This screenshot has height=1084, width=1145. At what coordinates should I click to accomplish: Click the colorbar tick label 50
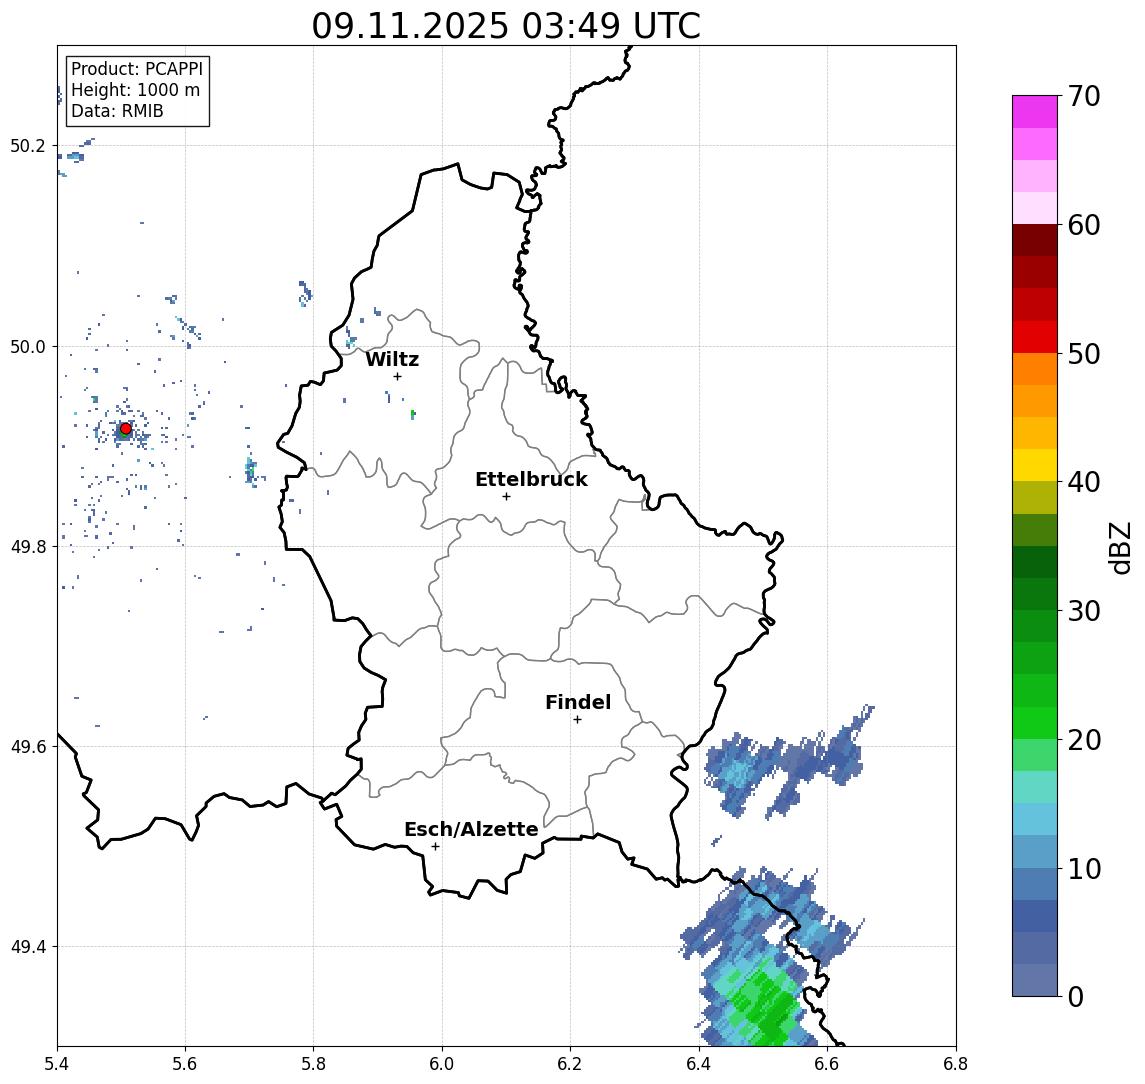pyautogui.click(x=1084, y=354)
